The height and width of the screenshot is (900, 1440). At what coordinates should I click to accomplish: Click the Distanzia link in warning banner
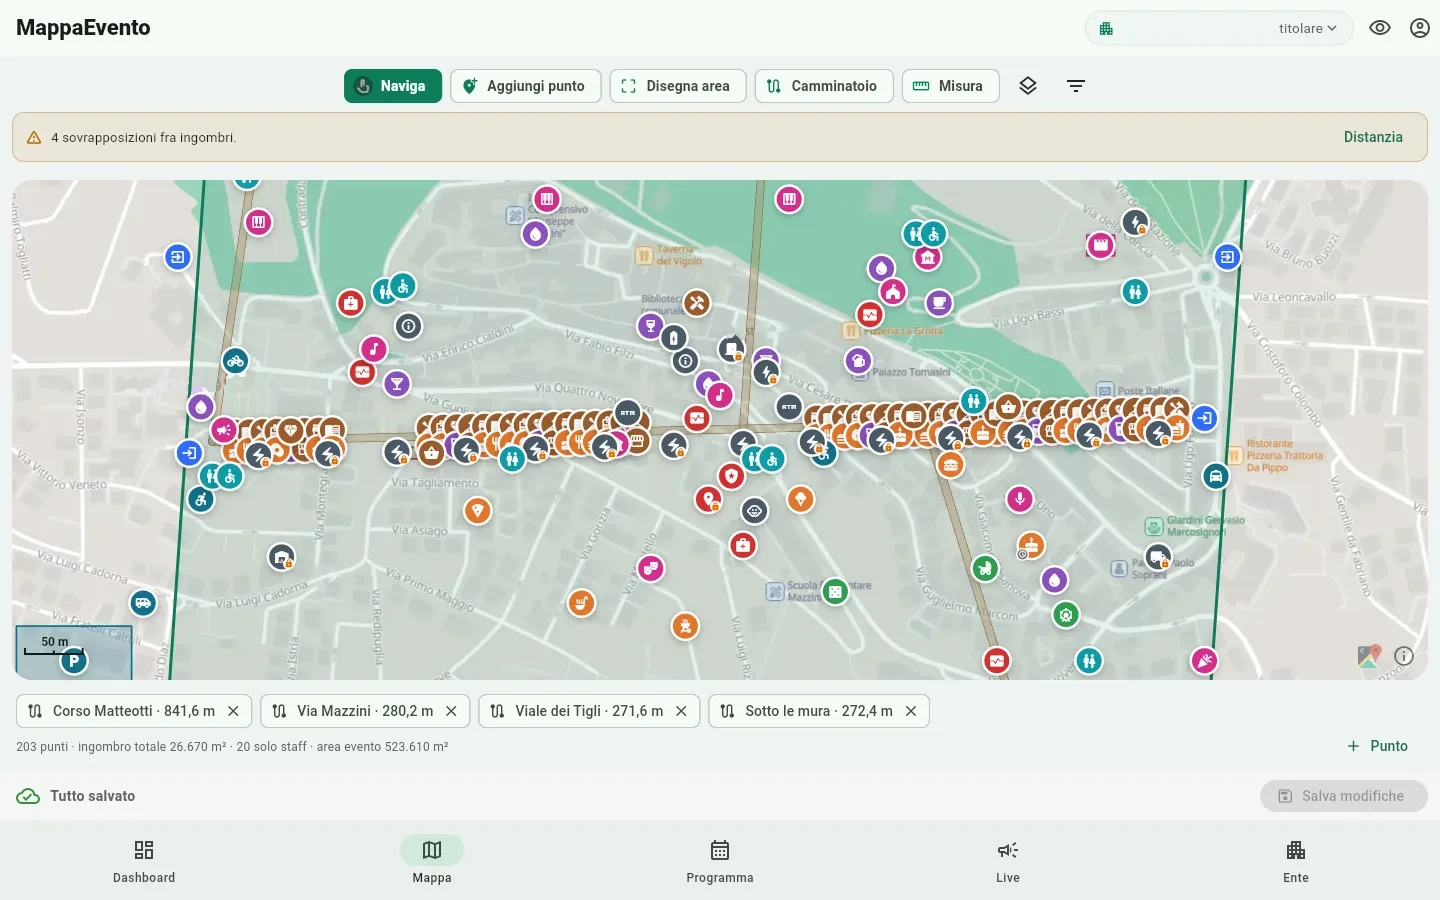[x=1373, y=137]
